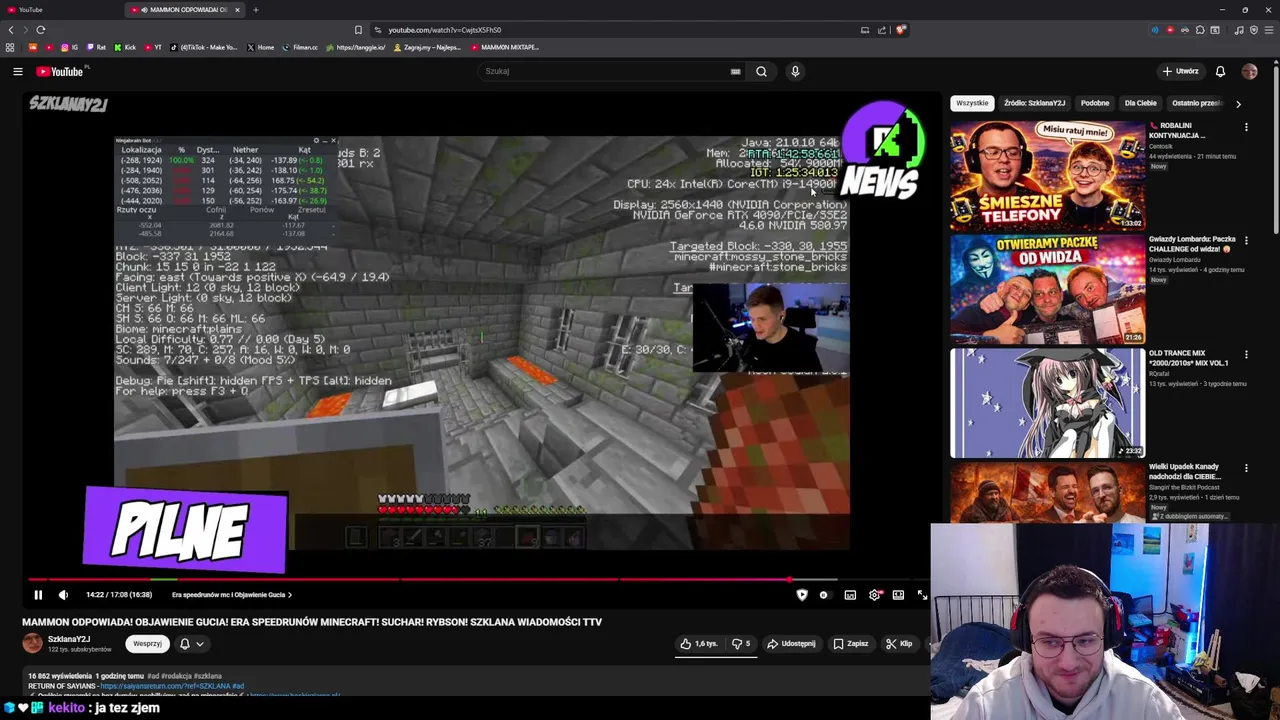Open options for Wielki Upadek Kanady video
This screenshot has width=1280, height=720.
(1246, 468)
